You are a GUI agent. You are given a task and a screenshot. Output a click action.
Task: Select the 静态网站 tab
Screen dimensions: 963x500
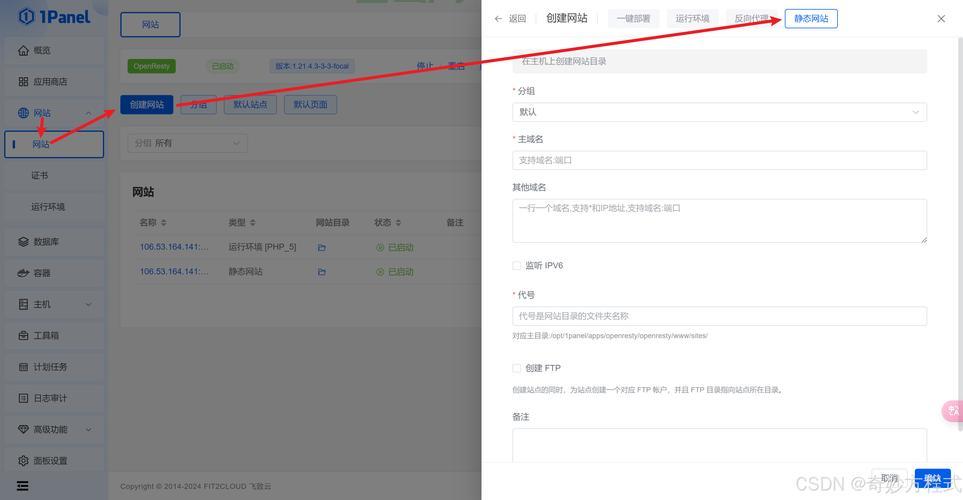click(x=811, y=18)
